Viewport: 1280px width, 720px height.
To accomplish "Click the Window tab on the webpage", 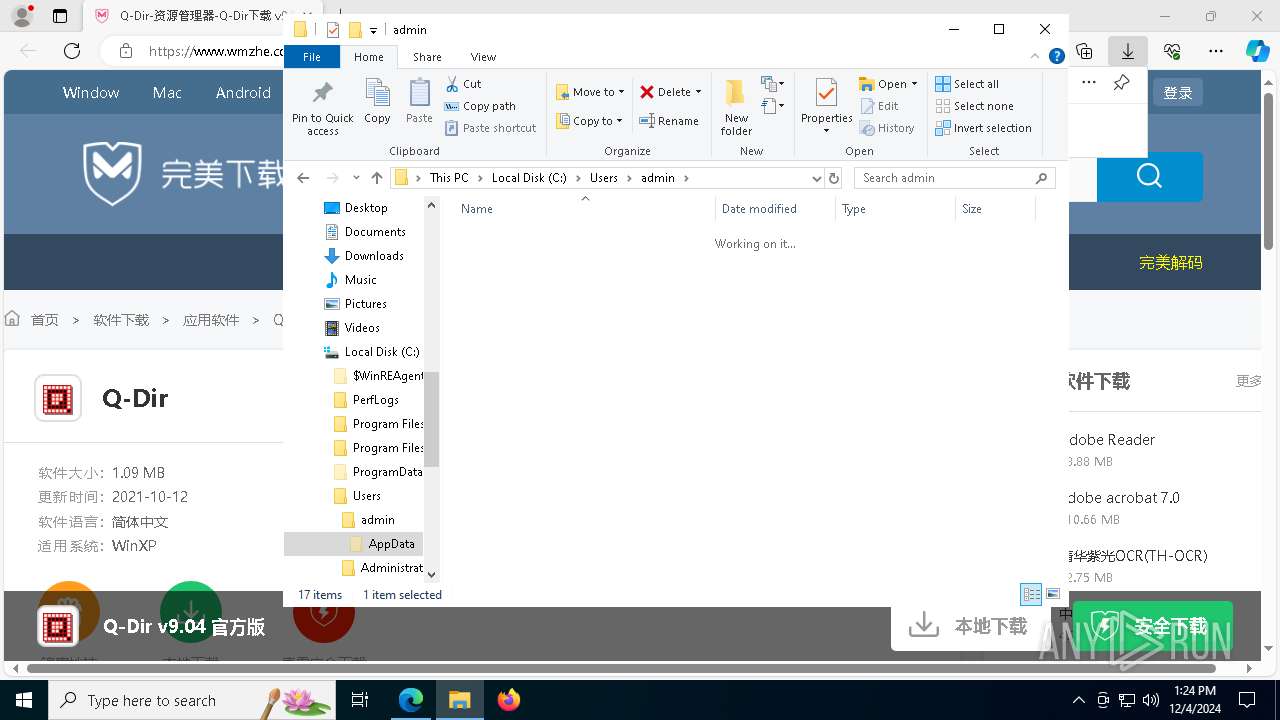I will [91, 92].
